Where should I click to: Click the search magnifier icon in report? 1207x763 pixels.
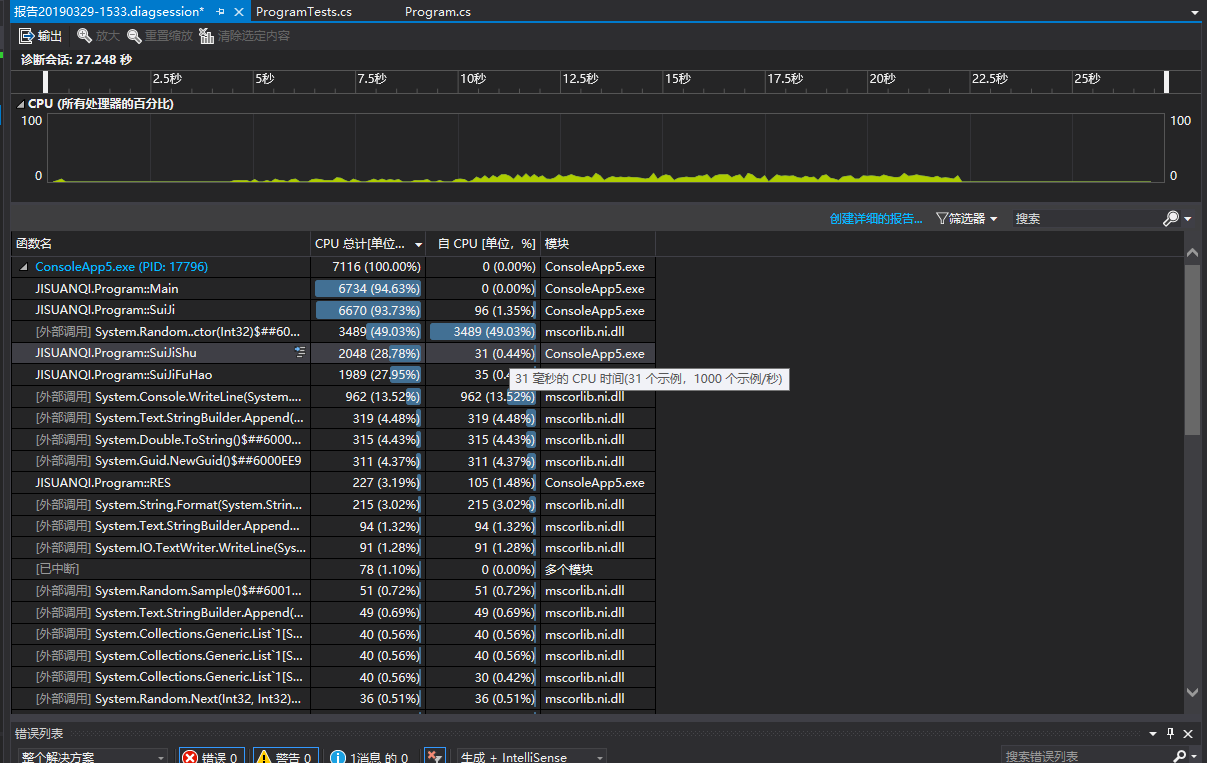coord(1171,218)
